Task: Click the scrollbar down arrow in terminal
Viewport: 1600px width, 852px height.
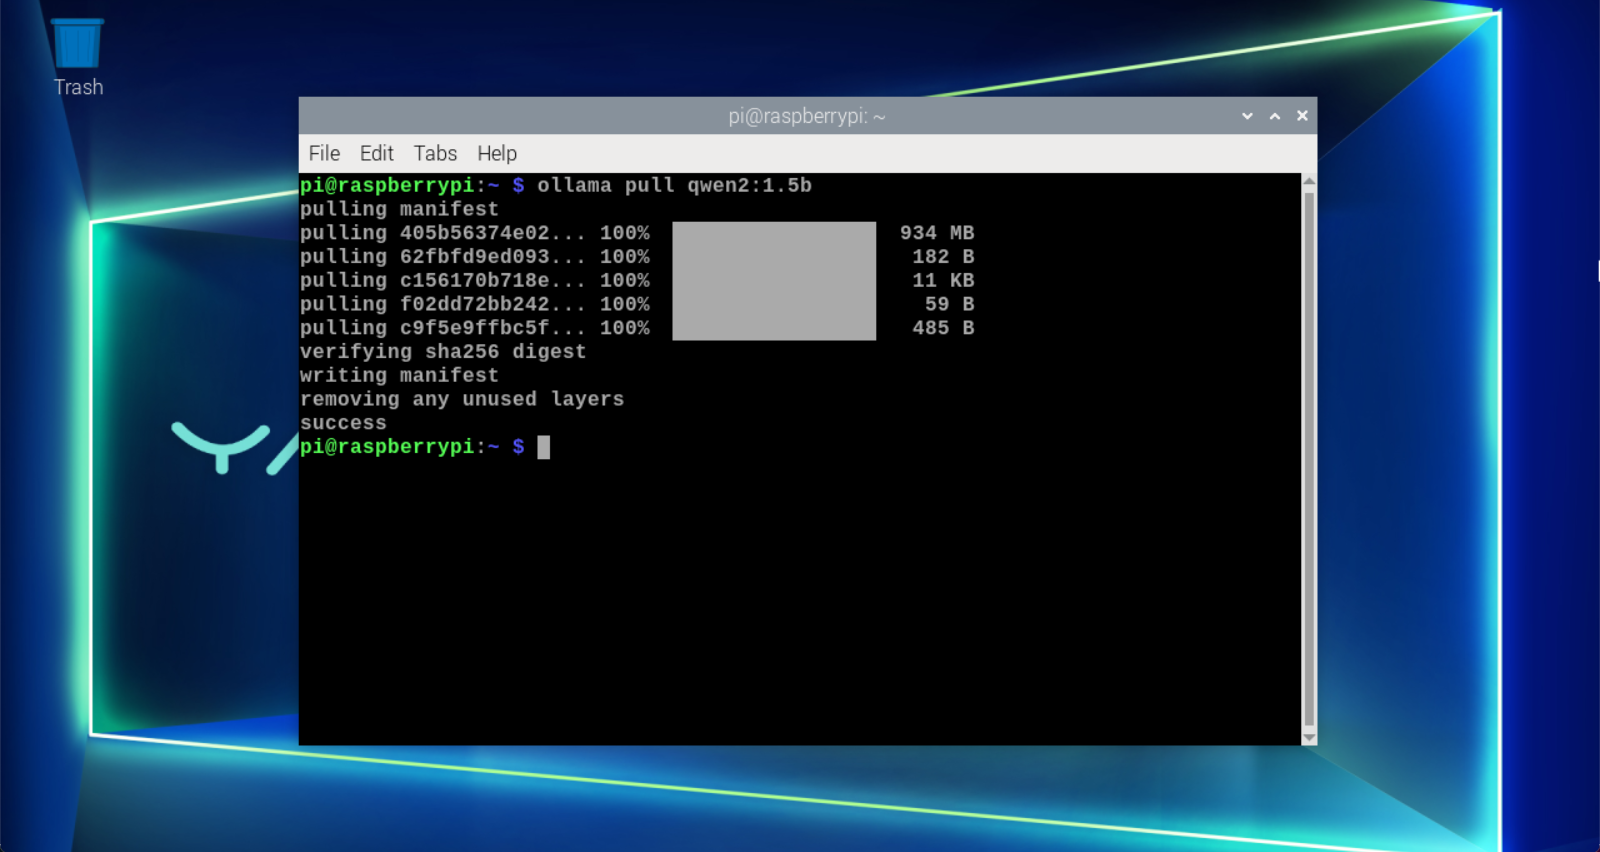Action: pyautogui.click(x=1309, y=738)
